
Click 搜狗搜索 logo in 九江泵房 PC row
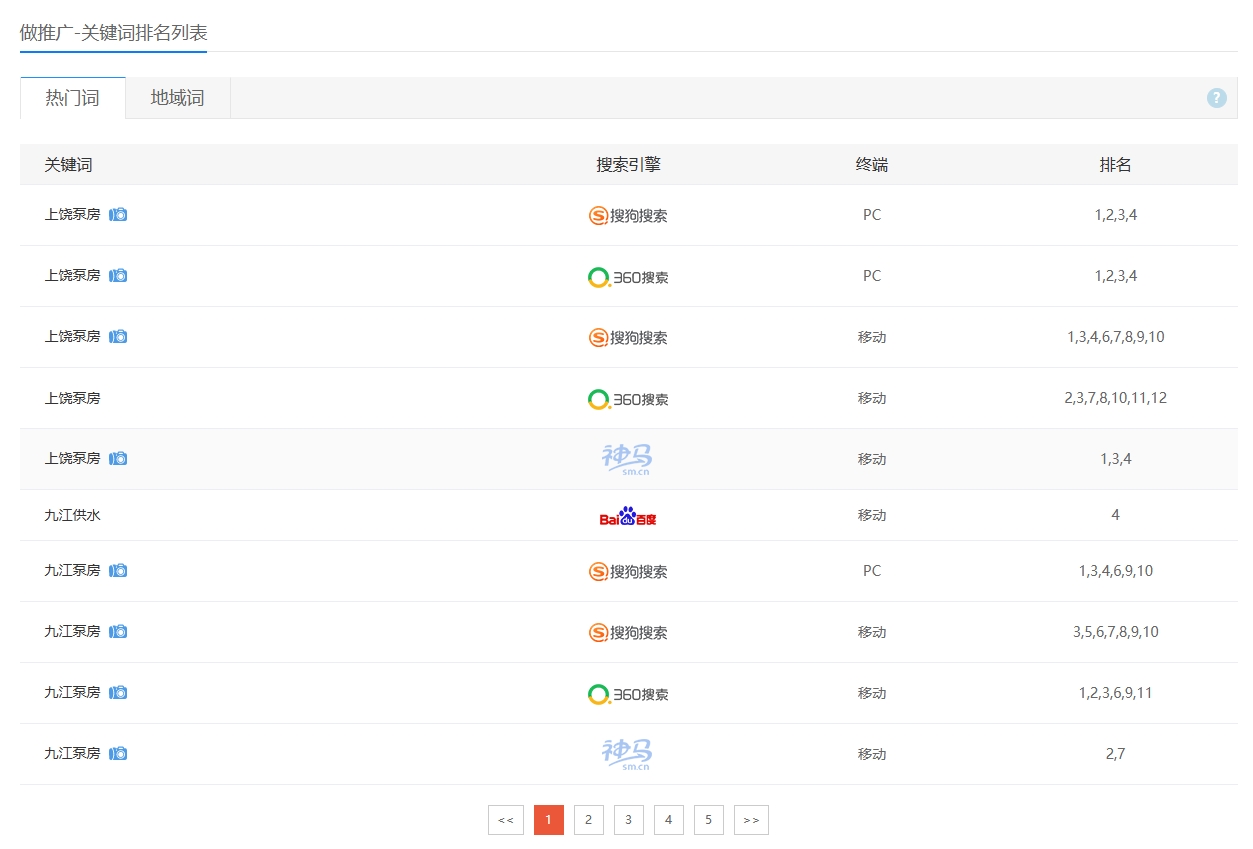click(628, 571)
